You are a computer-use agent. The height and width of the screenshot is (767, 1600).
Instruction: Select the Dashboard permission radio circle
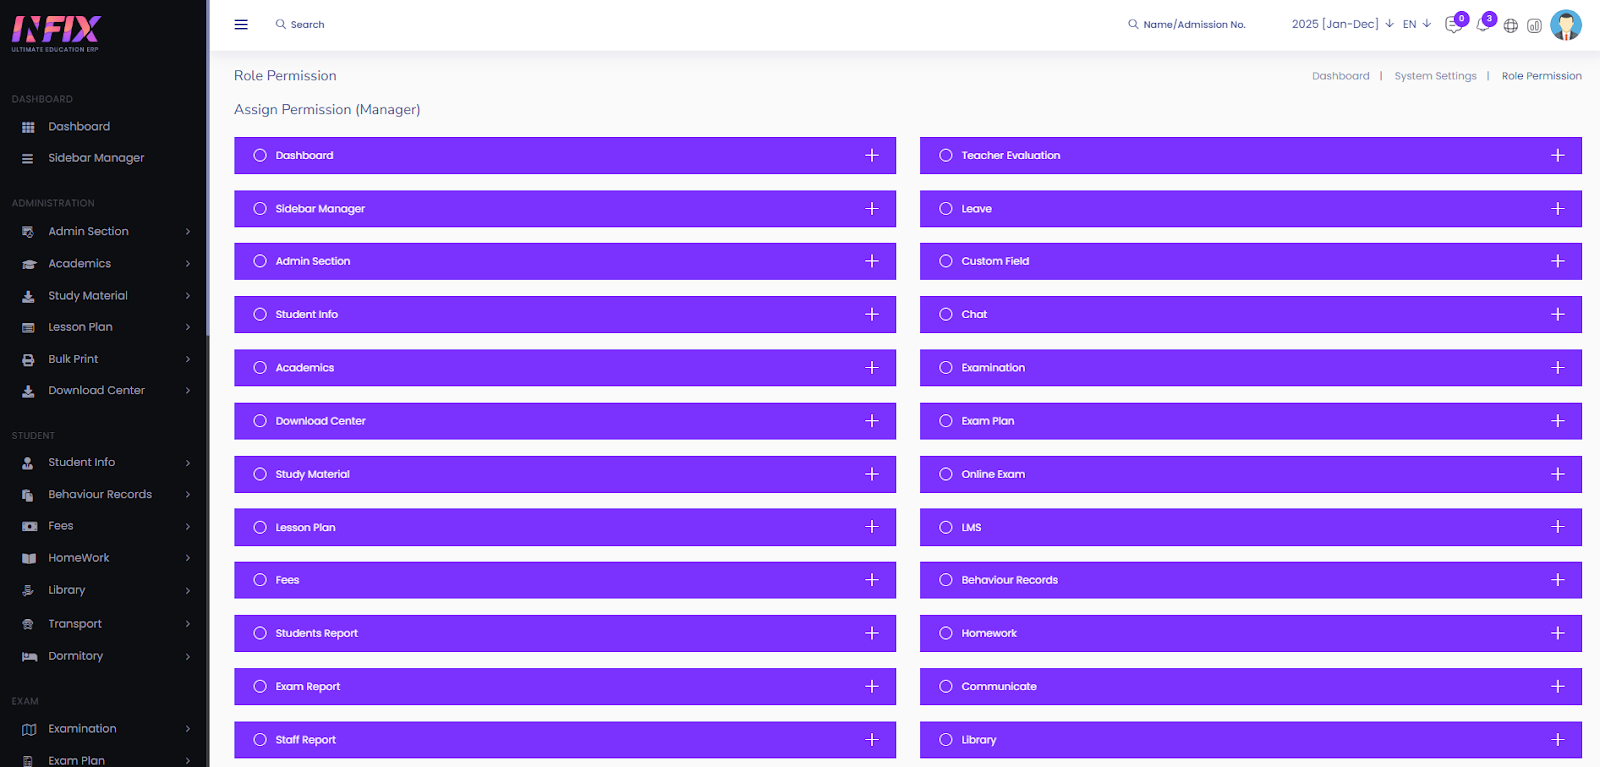click(x=260, y=155)
